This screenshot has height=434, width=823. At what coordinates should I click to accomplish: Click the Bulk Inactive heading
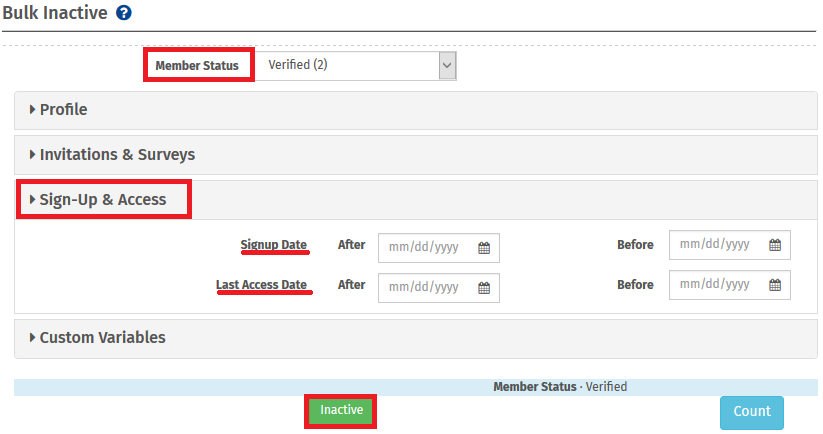(x=55, y=13)
